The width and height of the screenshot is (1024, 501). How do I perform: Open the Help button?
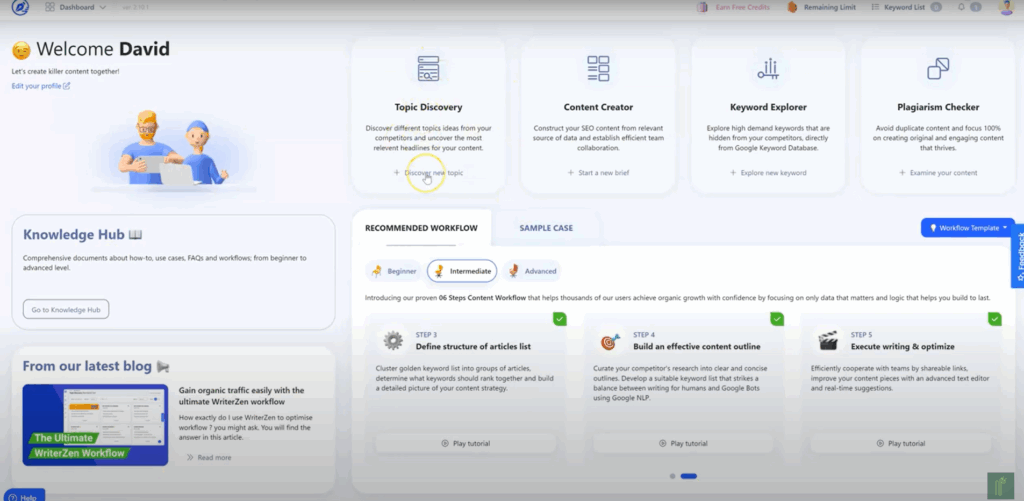pos(24,496)
